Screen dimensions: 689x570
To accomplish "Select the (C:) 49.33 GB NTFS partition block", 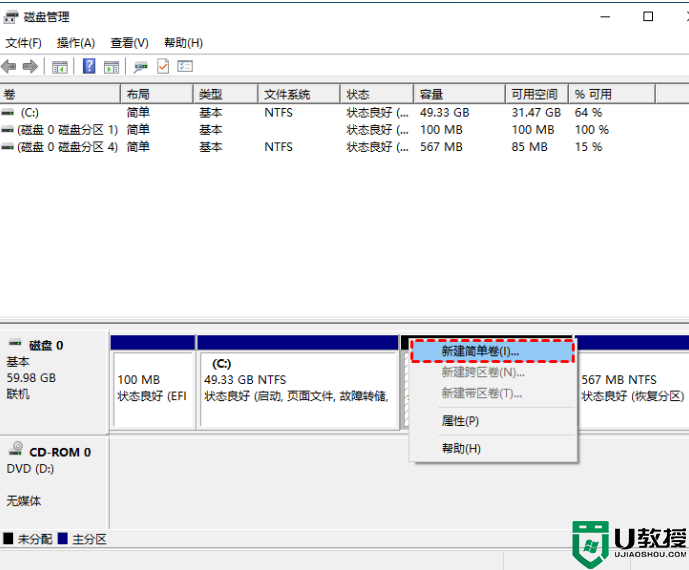I will click(x=298, y=382).
